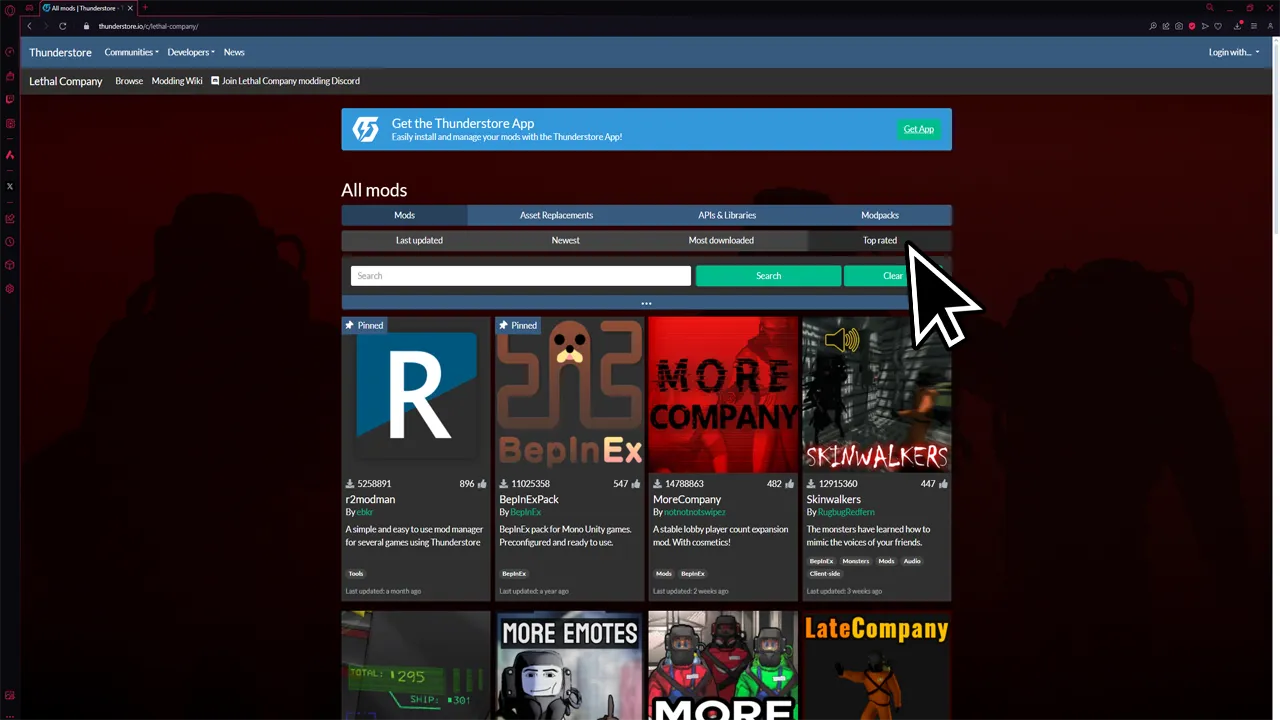This screenshot has height=720, width=1280.
Task: Open the Modding Wiki link
Action: click(x=177, y=81)
